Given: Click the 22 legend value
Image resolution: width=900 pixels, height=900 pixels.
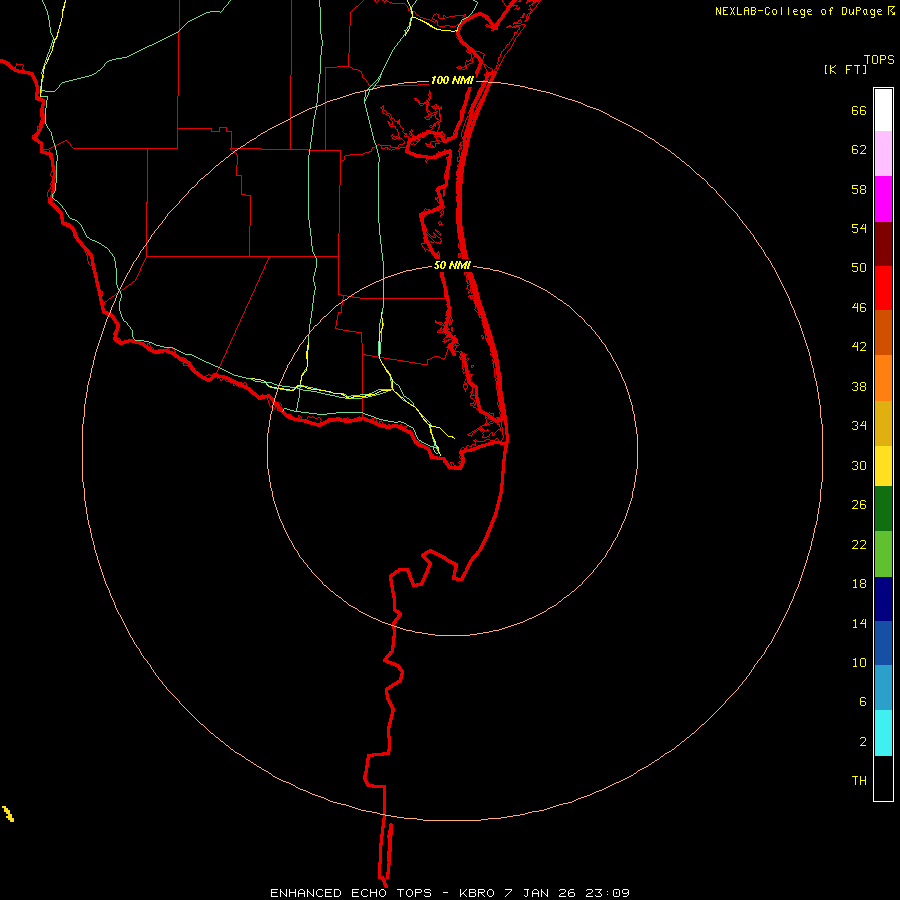Looking at the screenshot, I should pyautogui.click(x=859, y=544).
